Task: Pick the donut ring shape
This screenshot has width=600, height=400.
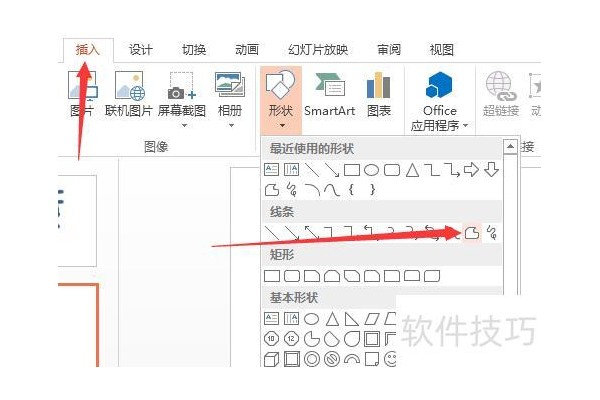Action: [311, 359]
